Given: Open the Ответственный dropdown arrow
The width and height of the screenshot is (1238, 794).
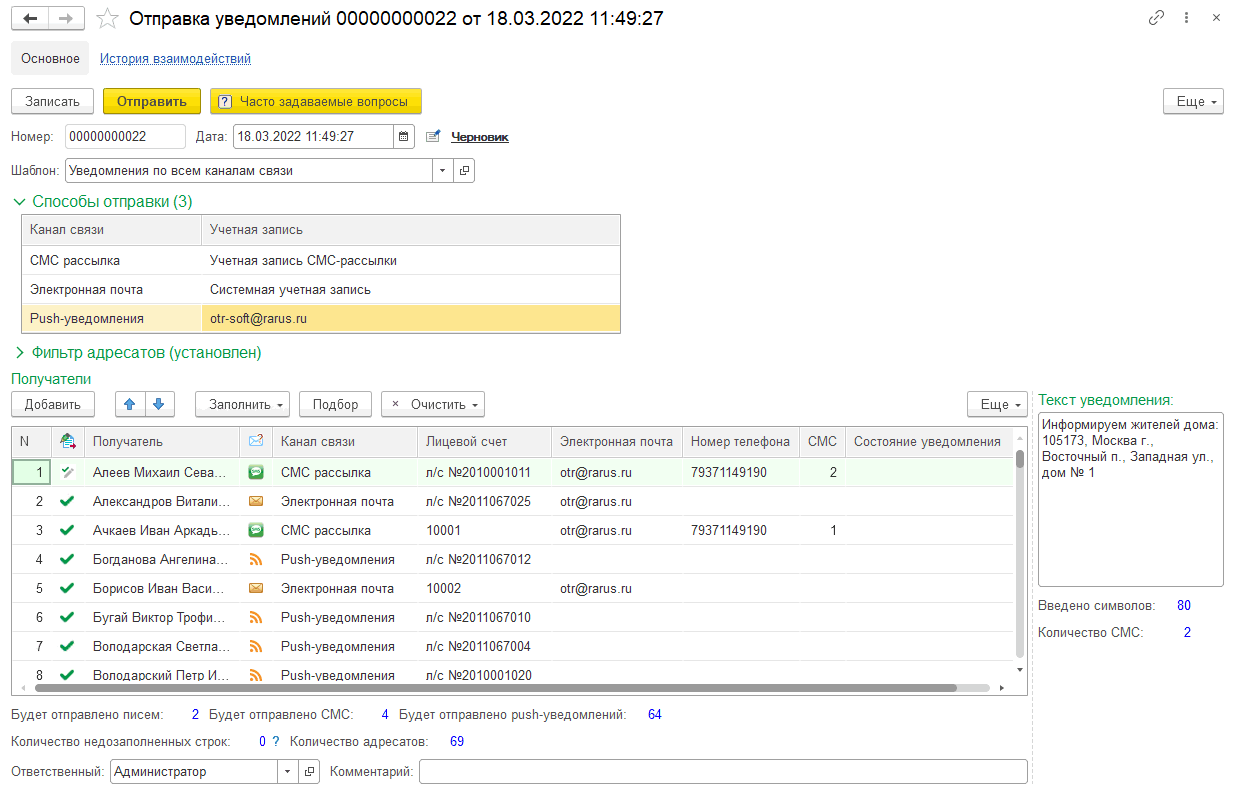Looking at the screenshot, I should (288, 772).
